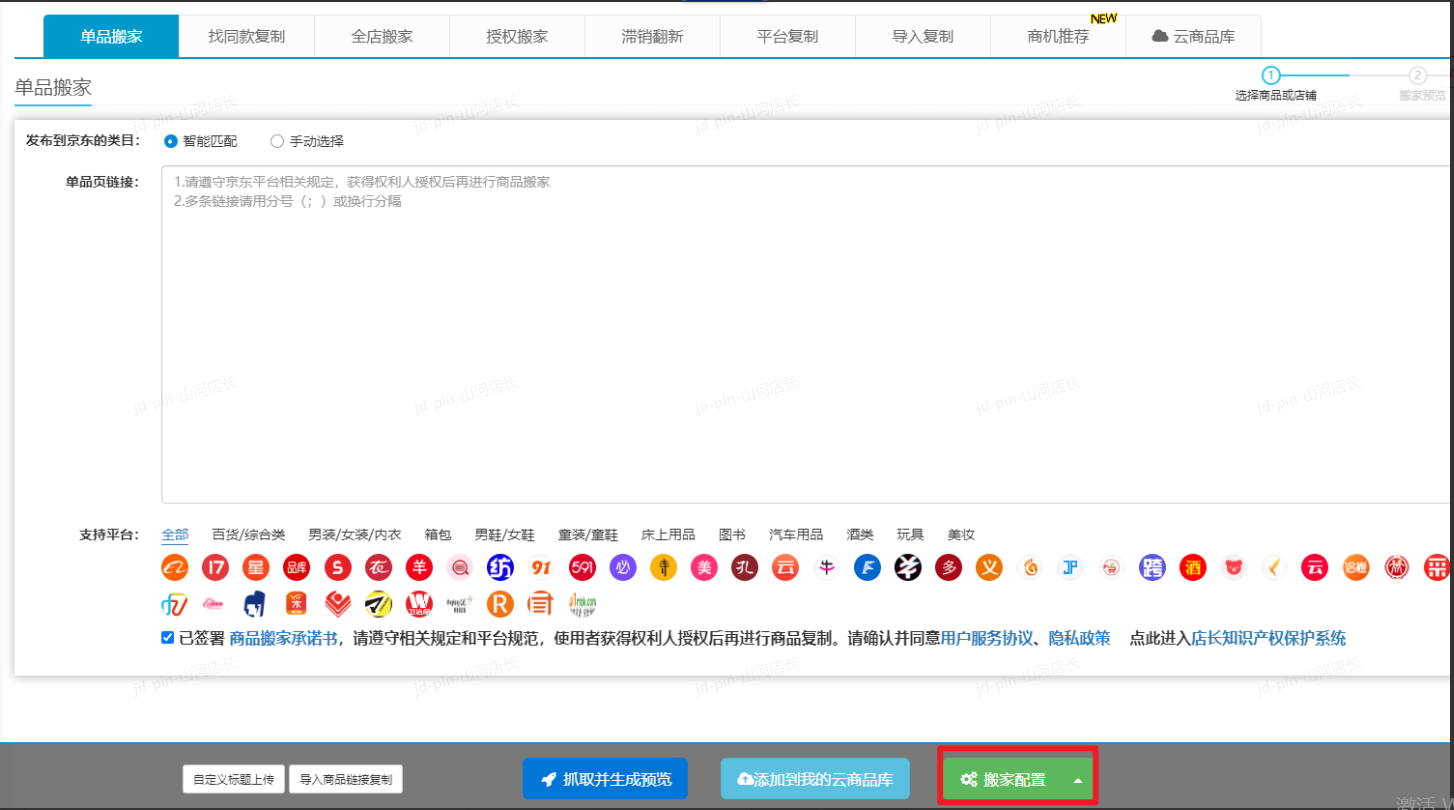Uncheck the 已签署 commitment checkbox

pos(167,638)
